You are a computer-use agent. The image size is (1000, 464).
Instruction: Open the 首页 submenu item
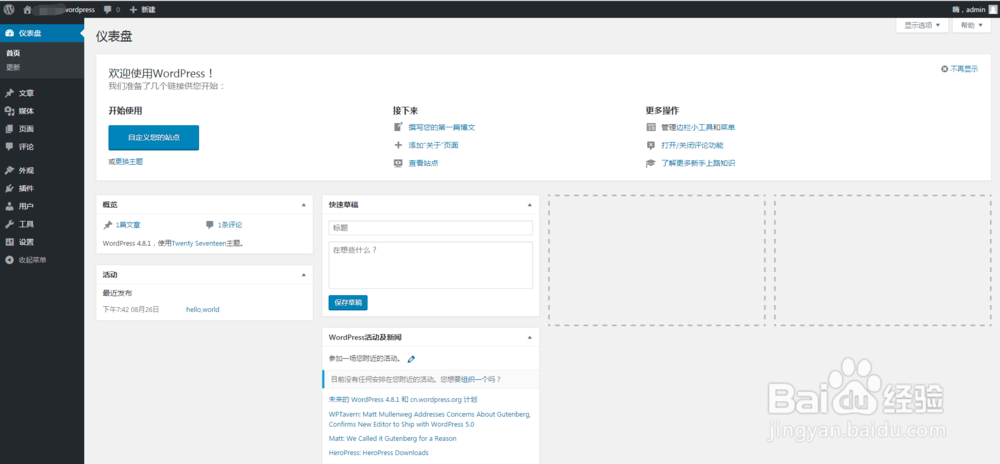click(x=13, y=54)
